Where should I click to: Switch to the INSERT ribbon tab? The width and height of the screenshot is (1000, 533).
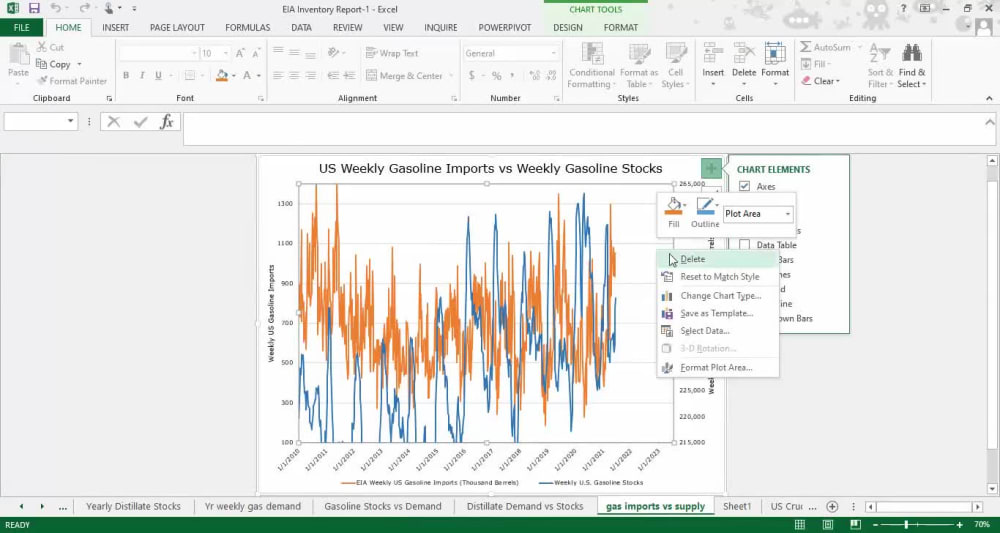pyautogui.click(x=115, y=27)
